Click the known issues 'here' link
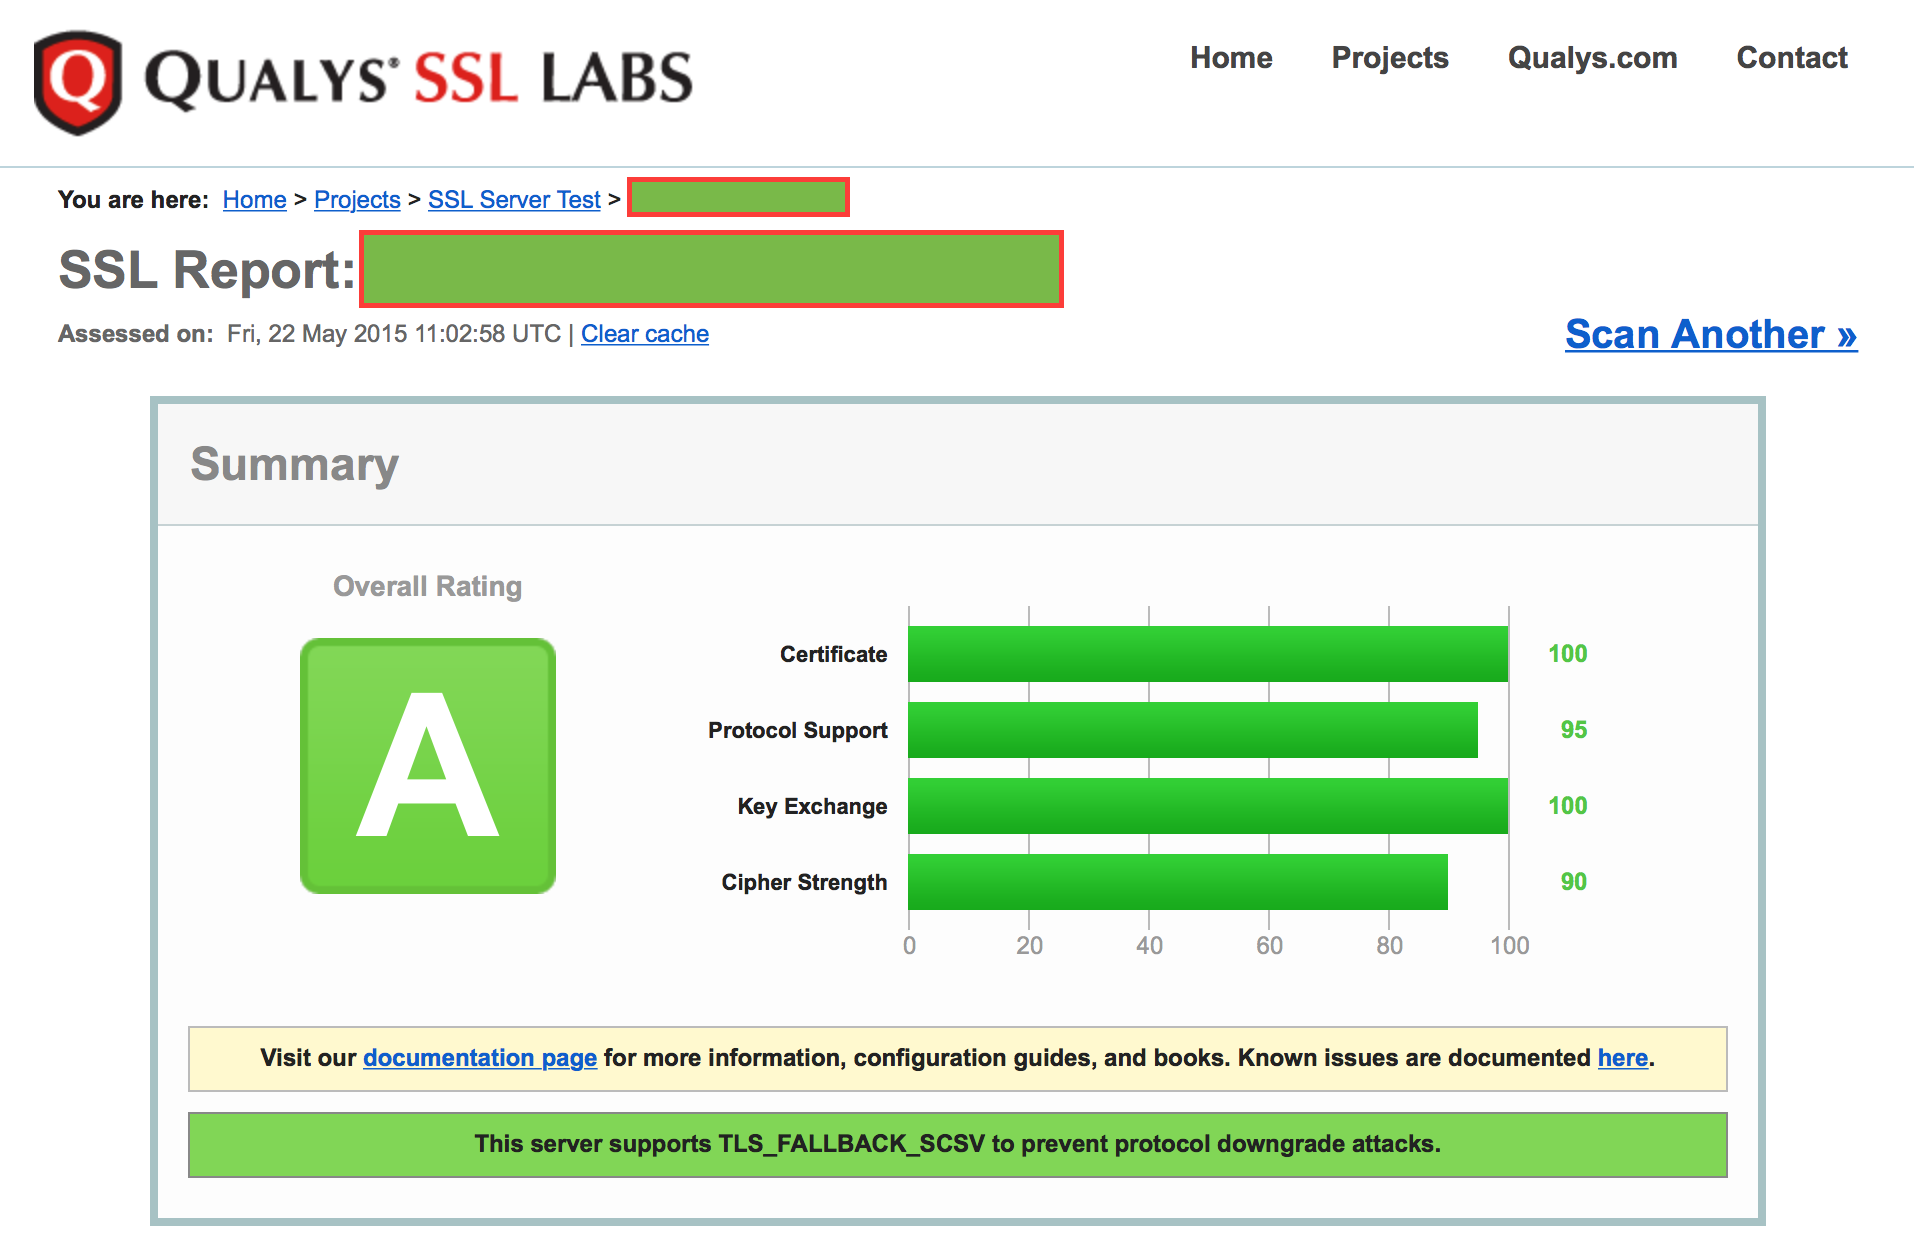This screenshot has height=1248, width=1914. coord(1622,1058)
